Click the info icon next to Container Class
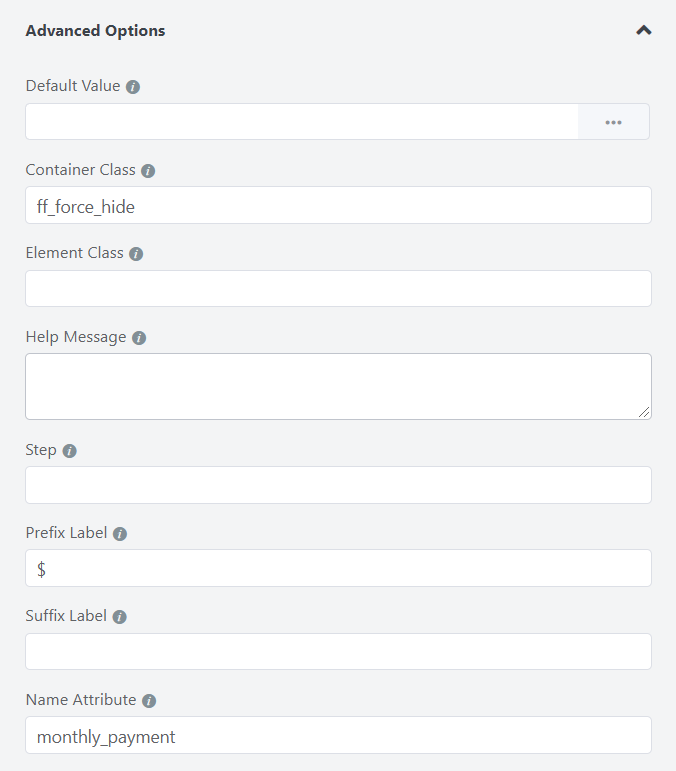 click(x=148, y=171)
